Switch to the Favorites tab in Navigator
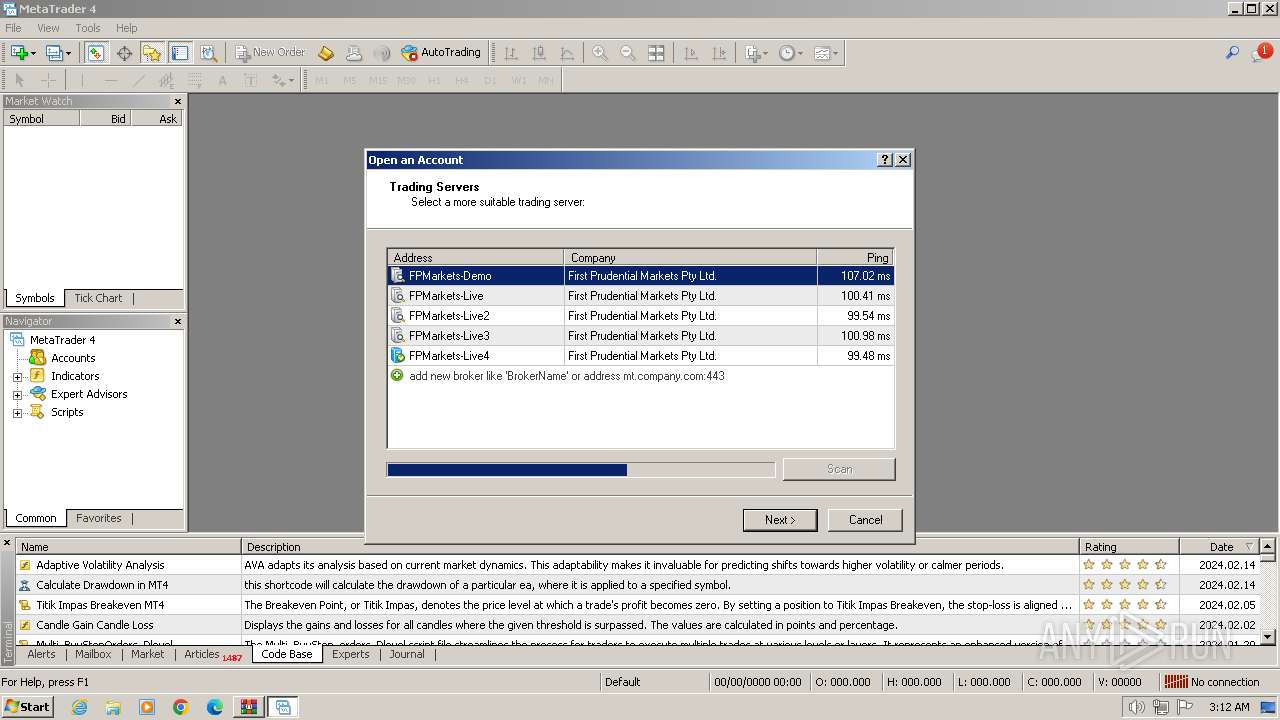 pyautogui.click(x=99, y=518)
